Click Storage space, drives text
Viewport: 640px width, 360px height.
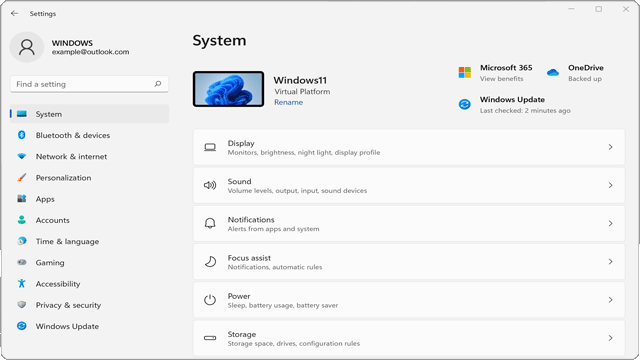click(293, 344)
